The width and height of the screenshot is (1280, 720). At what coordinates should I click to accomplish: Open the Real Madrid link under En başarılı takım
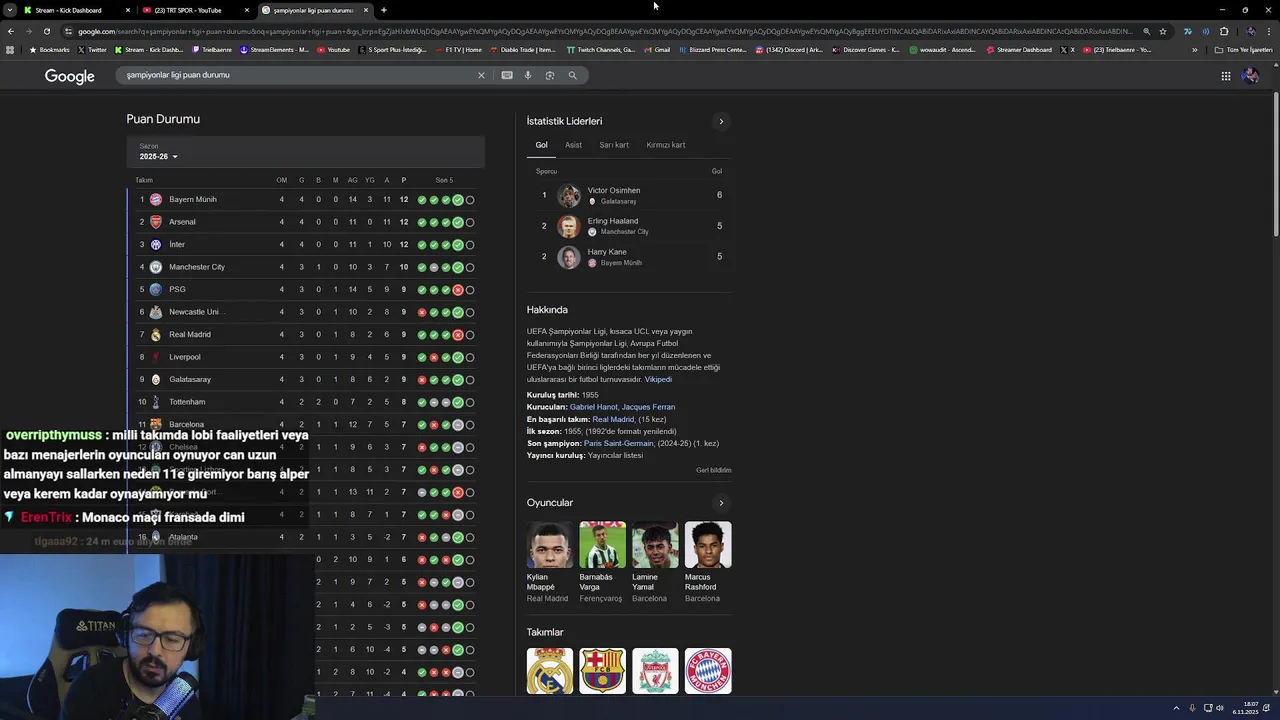tap(612, 419)
